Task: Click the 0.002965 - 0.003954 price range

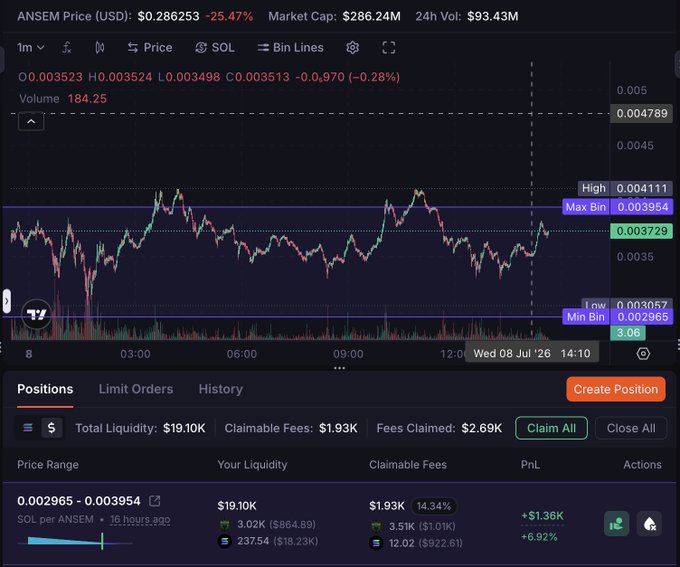Action: [79, 501]
